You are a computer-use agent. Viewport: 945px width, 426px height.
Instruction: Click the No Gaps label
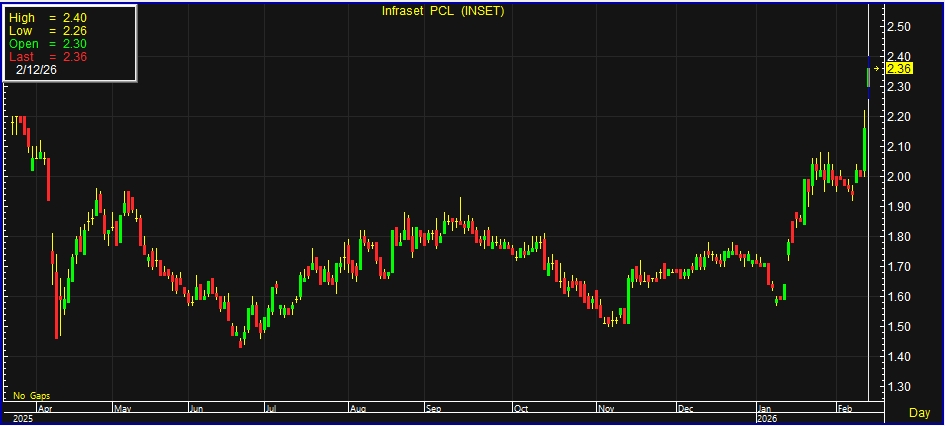tap(31, 396)
